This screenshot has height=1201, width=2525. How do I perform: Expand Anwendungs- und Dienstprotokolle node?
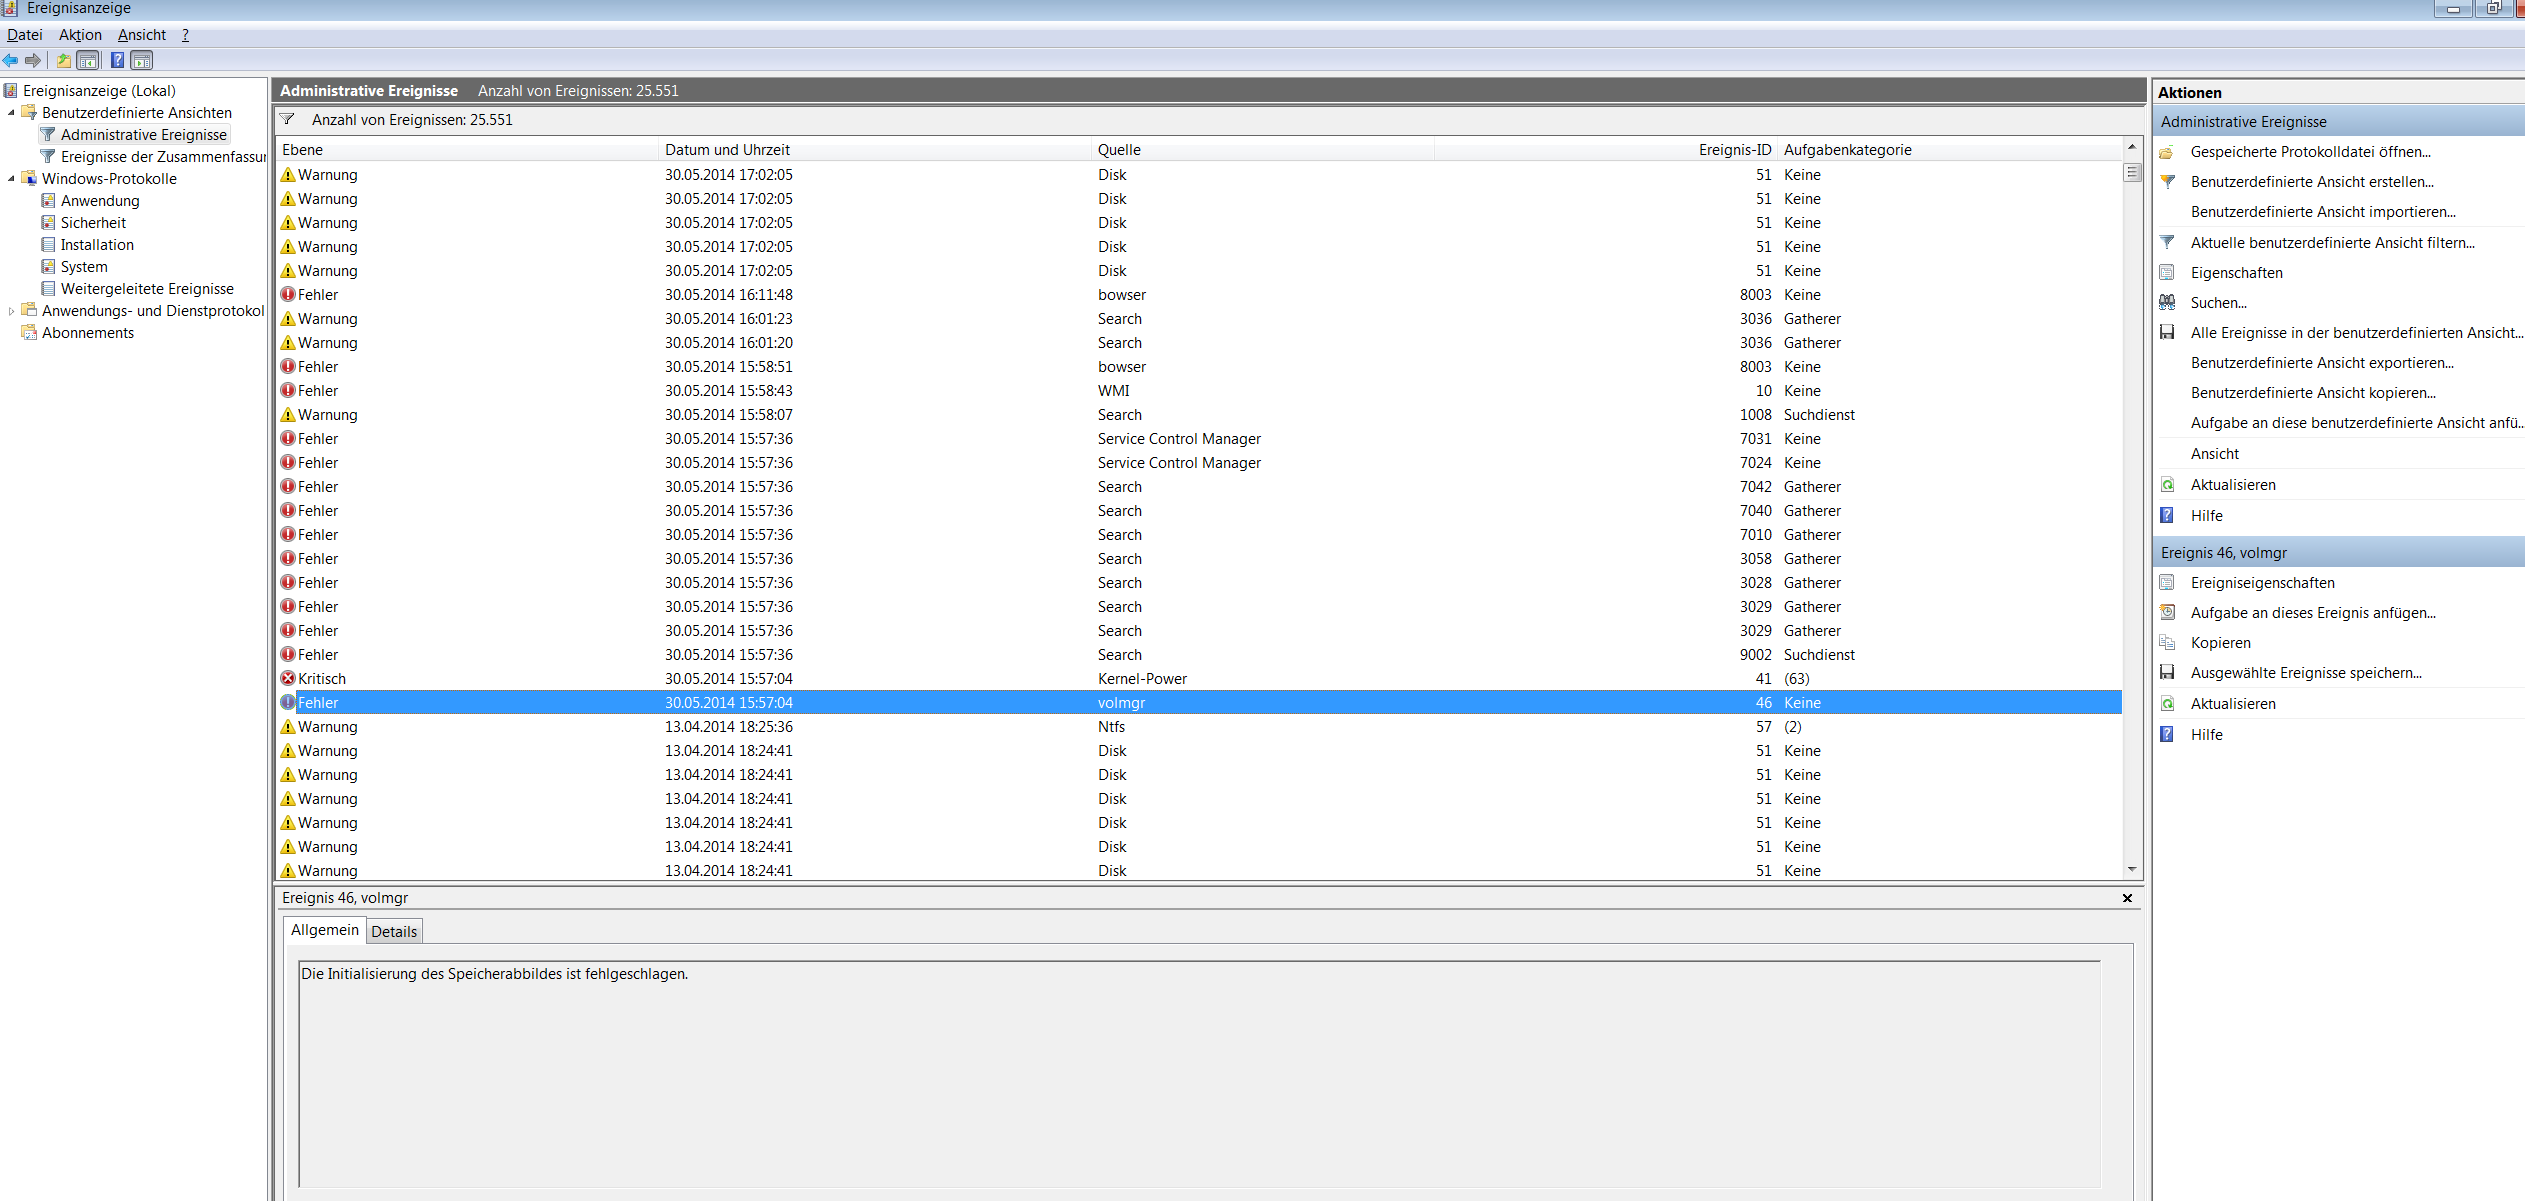(11, 311)
